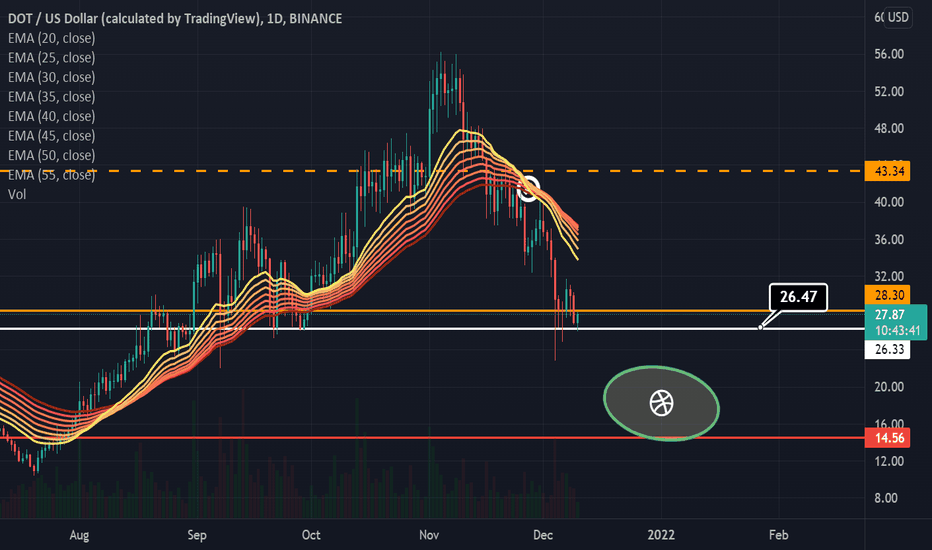Click the Sep label on time axis
The height and width of the screenshot is (550, 932).
[197, 535]
